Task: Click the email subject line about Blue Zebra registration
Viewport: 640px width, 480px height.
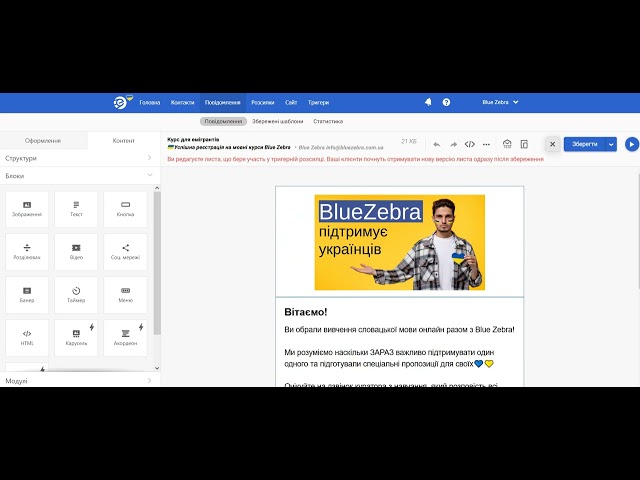Action: 229,147
